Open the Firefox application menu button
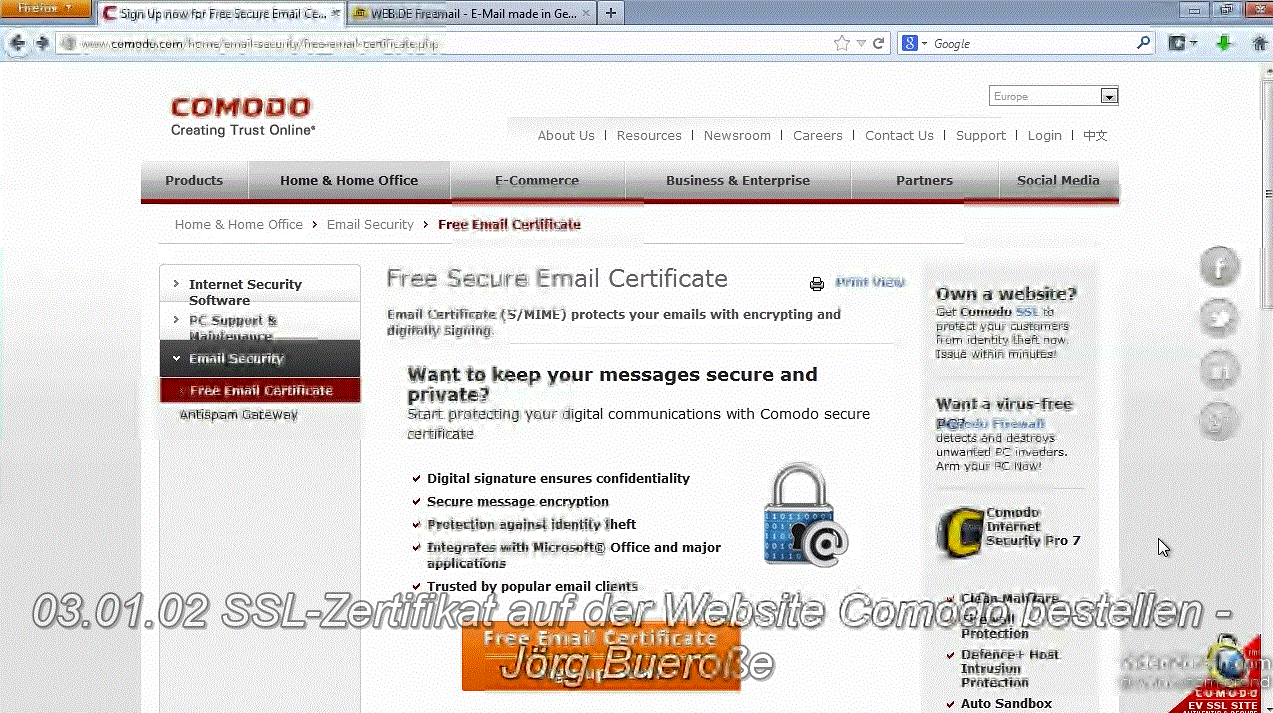 [46, 9]
